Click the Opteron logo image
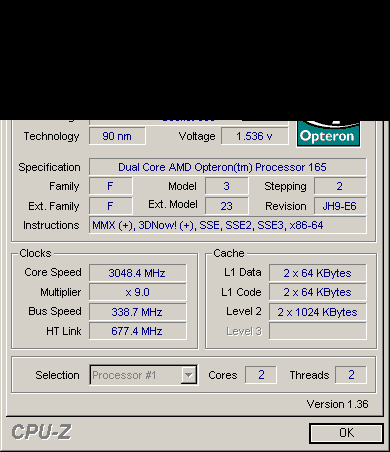This screenshot has height=452, width=390. [x=328, y=134]
